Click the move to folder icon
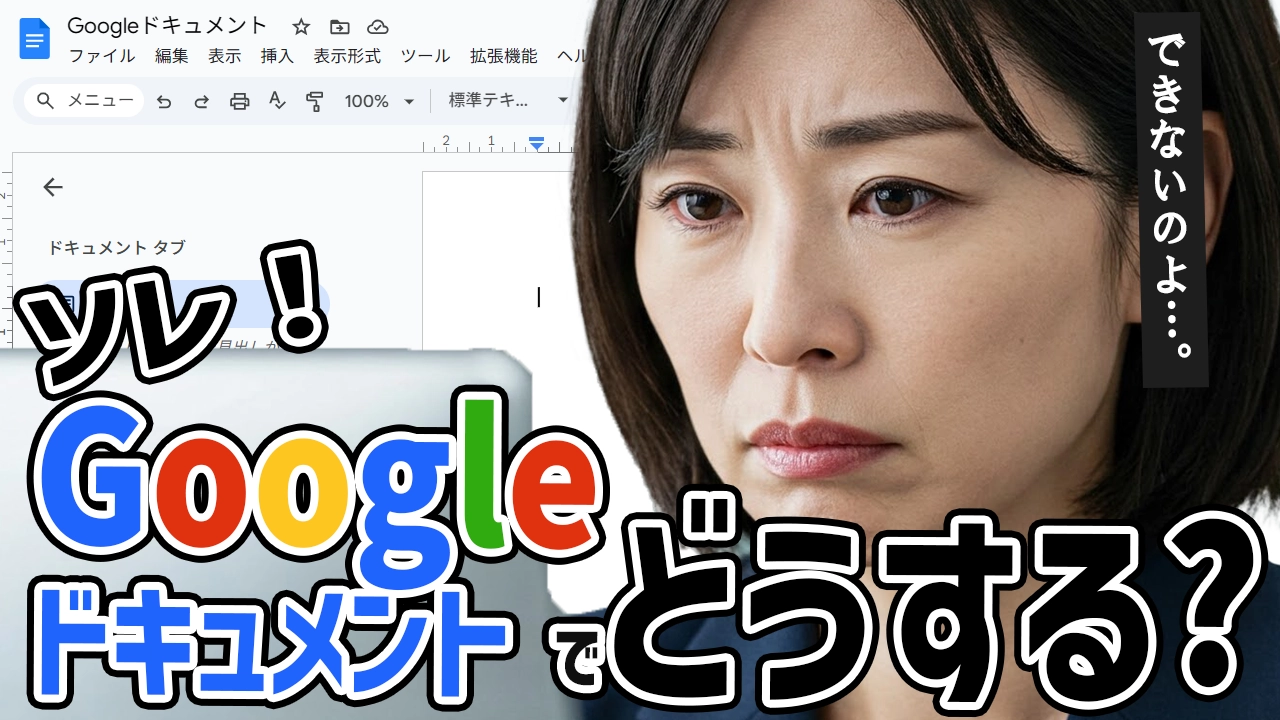Image resolution: width=1280 pixels, height=720 pixels. [340, 27]
